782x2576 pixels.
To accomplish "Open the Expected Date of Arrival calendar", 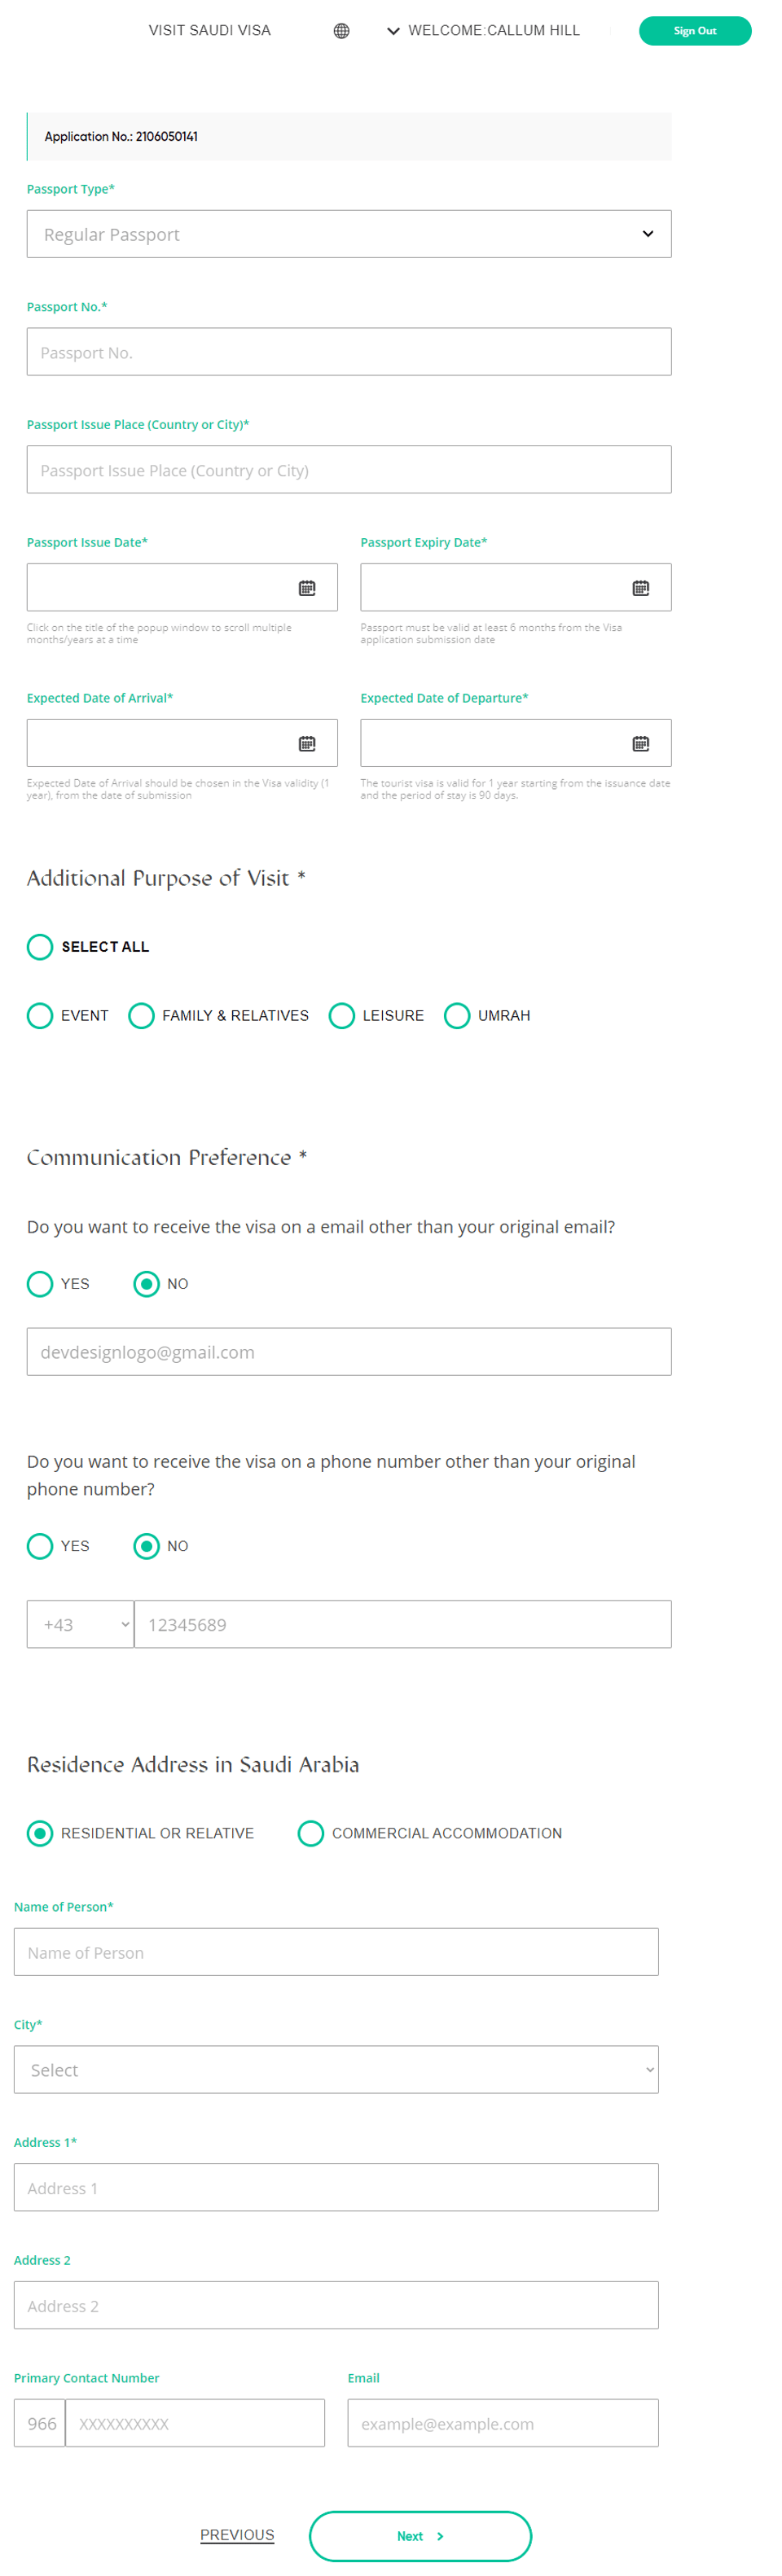I will click(307, 743).
